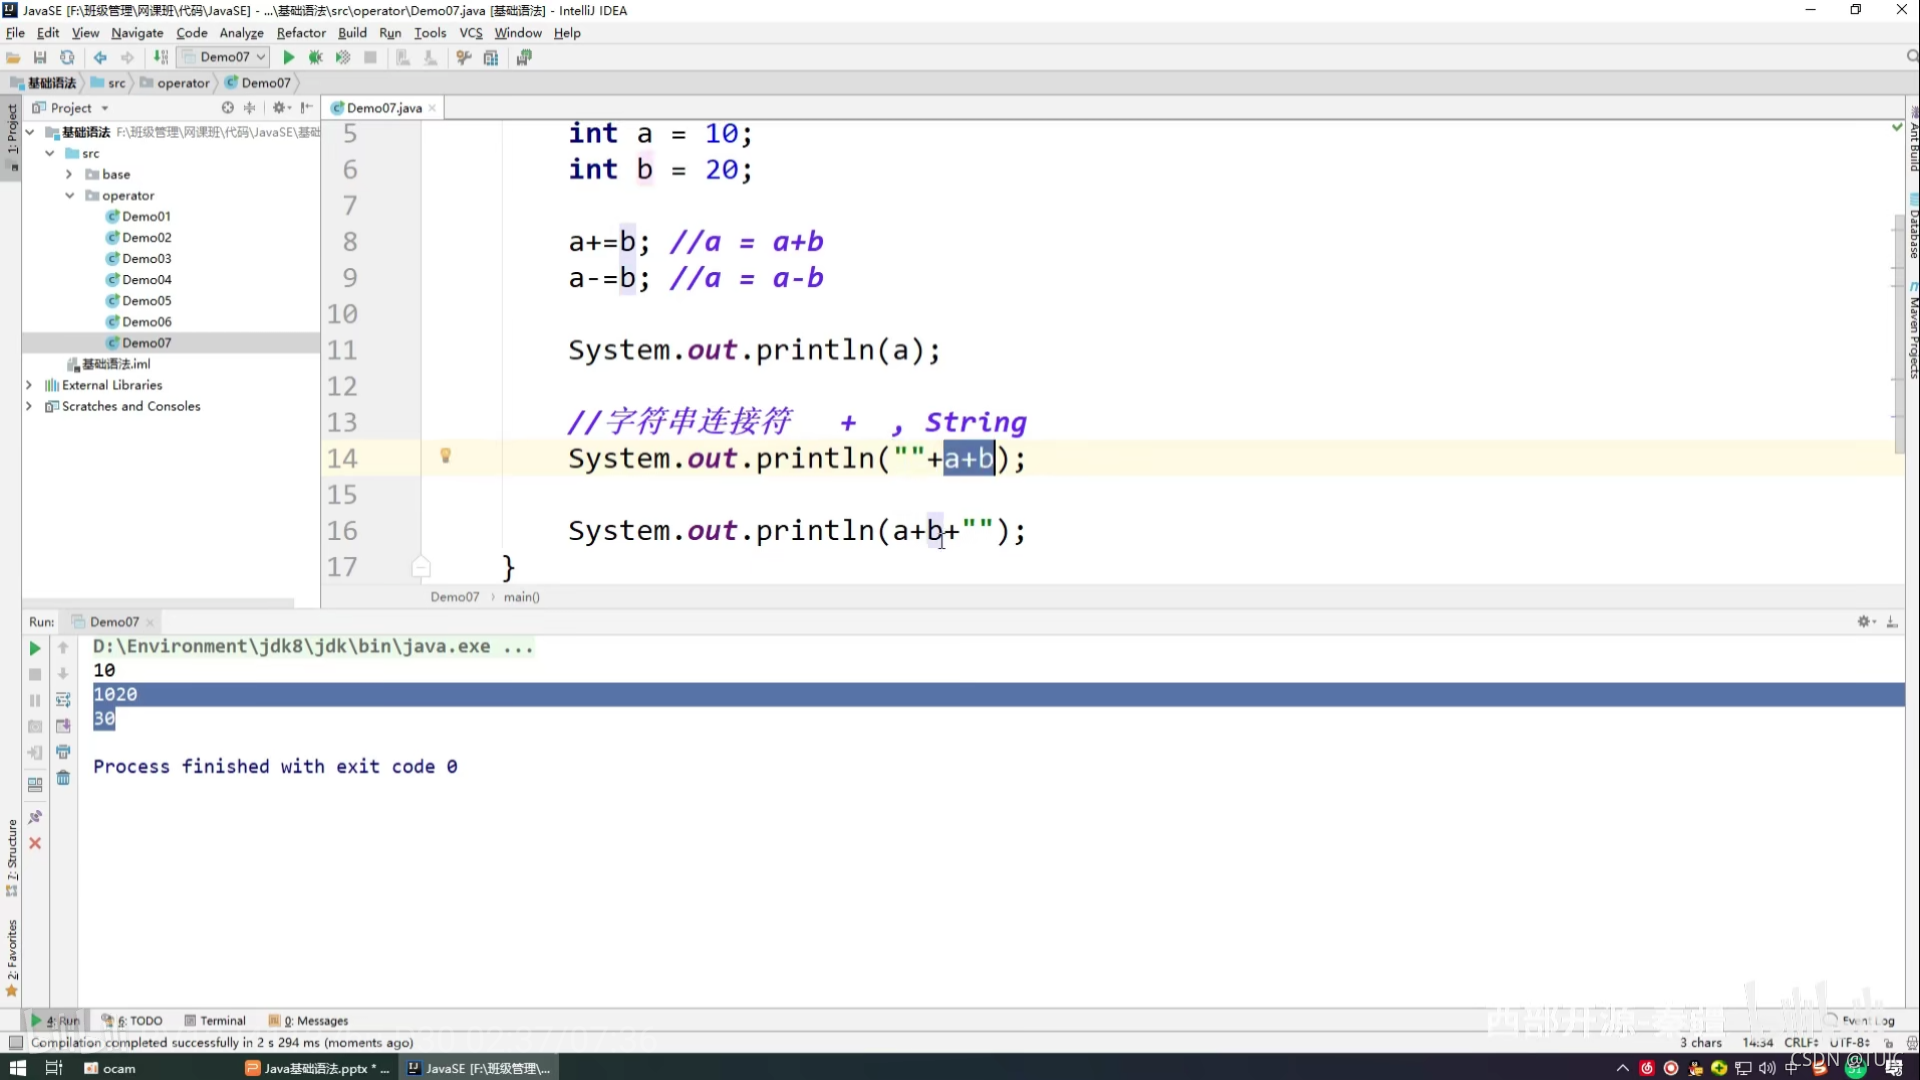Screen dimensions: 1920x1080
Task: Click the operator breadcrumb in navigation bar
Action: (x=176, y=83)
